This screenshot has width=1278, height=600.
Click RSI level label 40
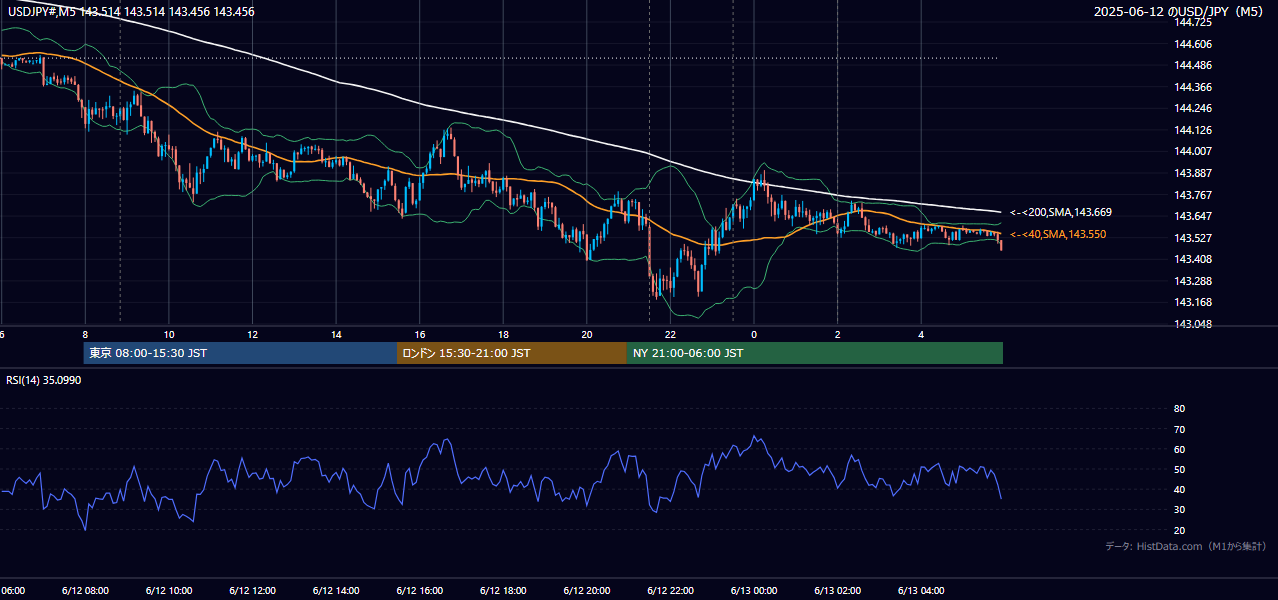[1179, 490]
